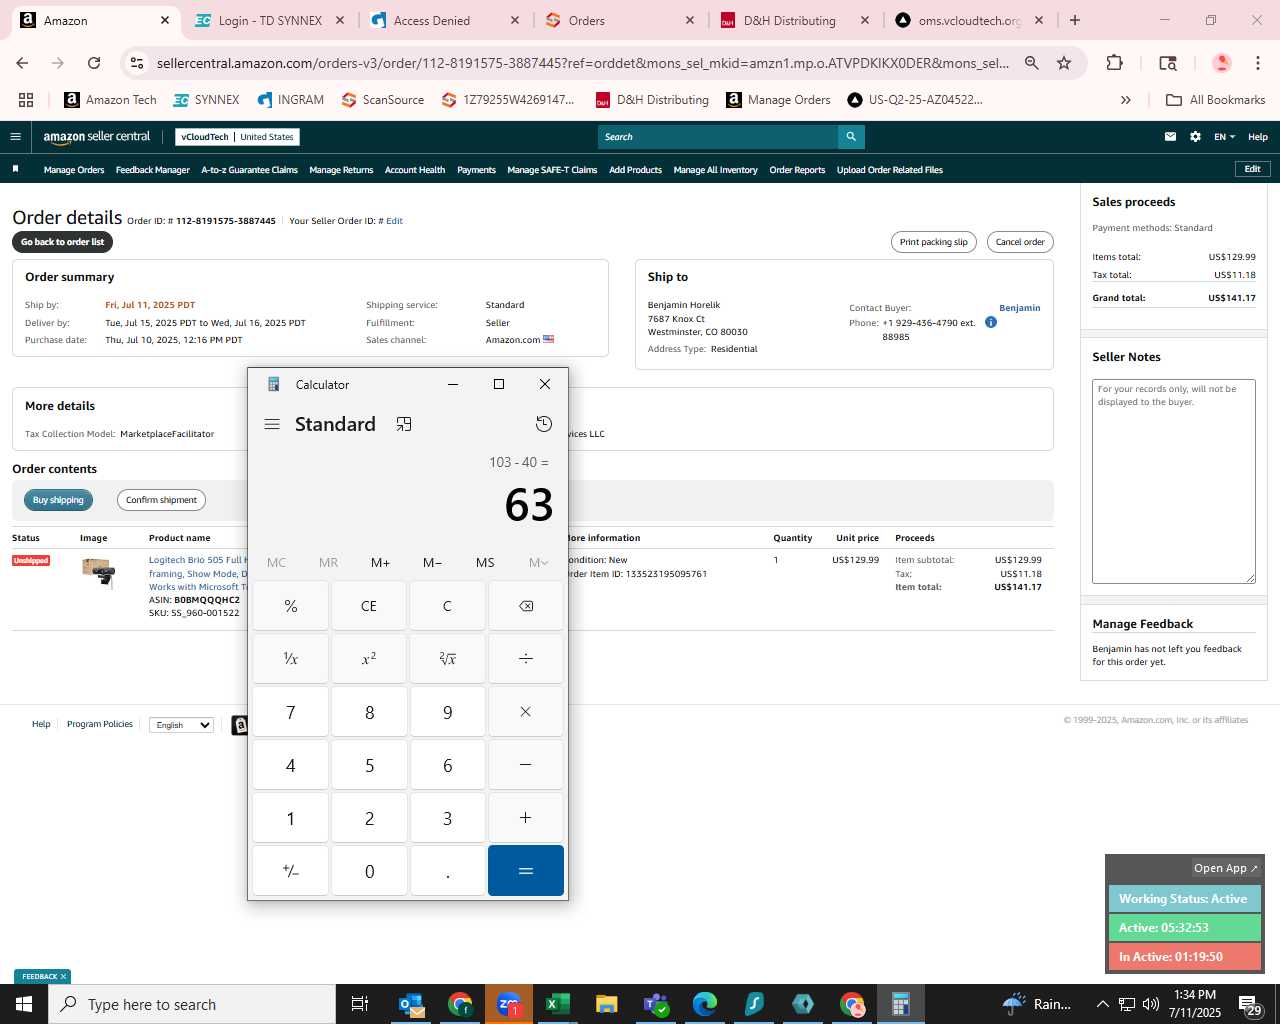Image resolution: width=1280 pixels, height=1024 pixels.
Task: Click the MS memory store key
Action: [485, 563]
